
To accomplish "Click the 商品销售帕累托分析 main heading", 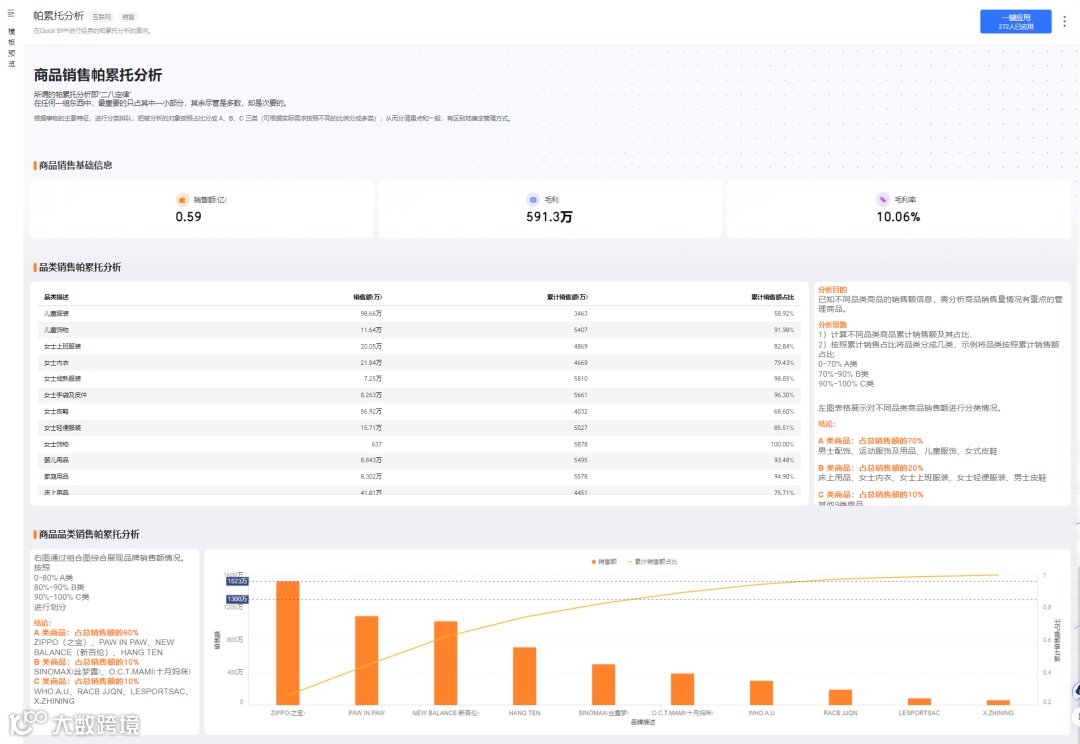I will 98,75.
